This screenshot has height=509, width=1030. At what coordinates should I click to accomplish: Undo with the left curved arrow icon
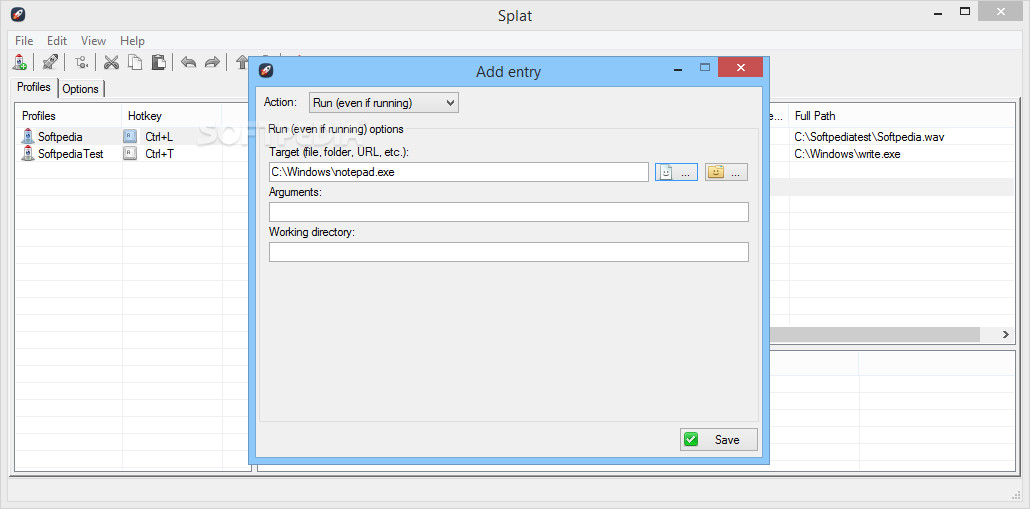point(189,62)
